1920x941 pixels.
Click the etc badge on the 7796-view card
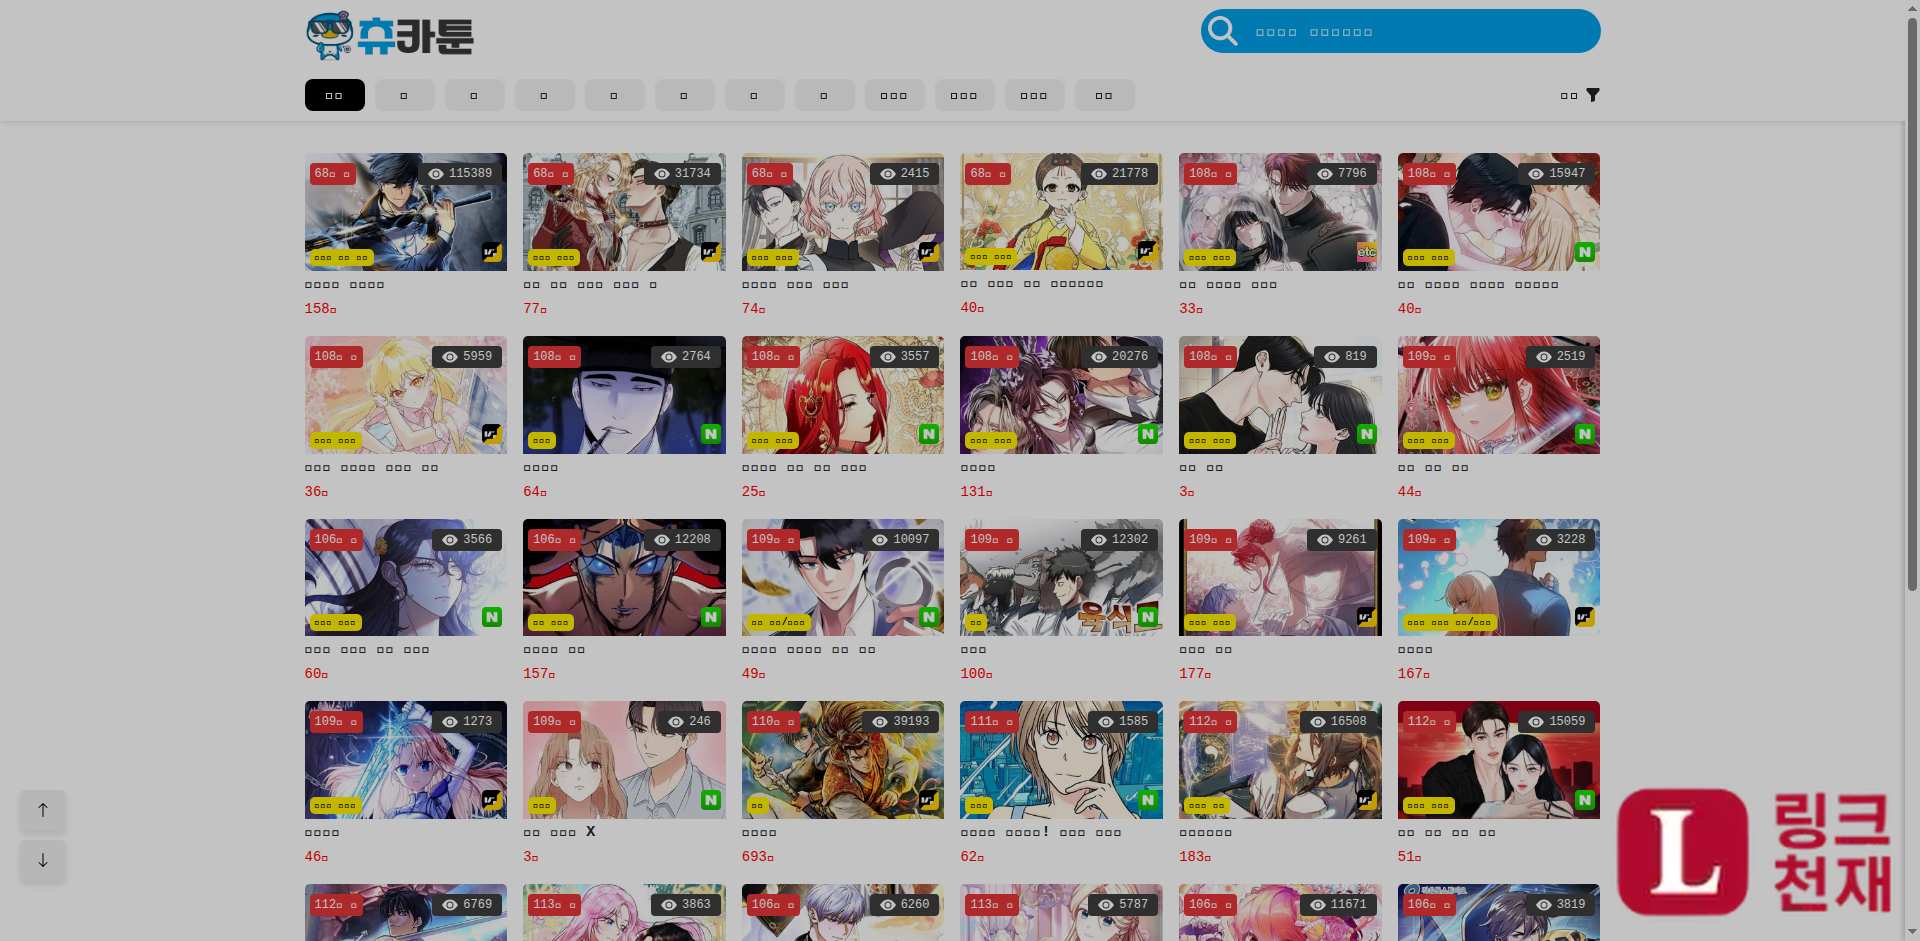(x=1366, y=252)
